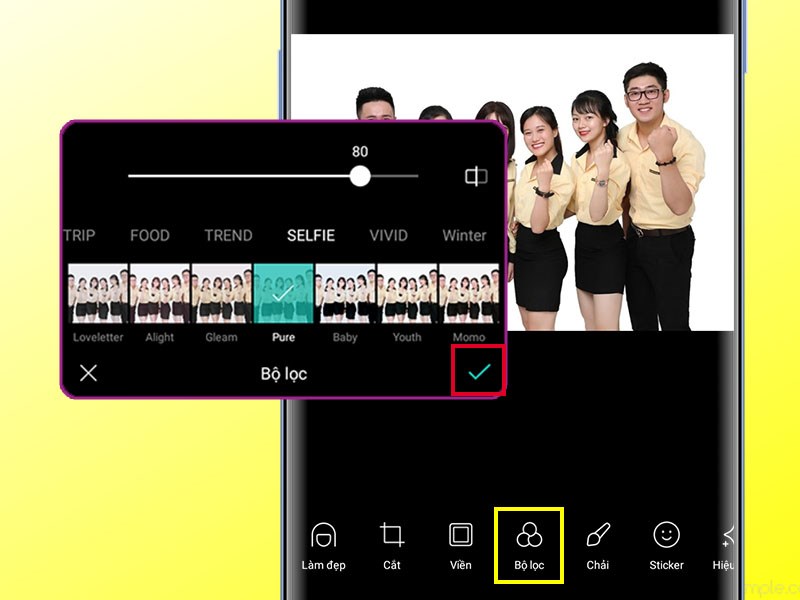Open the TRIP filter tab
800x600 pixels.
pyautogui.click(x=79, y=235)
